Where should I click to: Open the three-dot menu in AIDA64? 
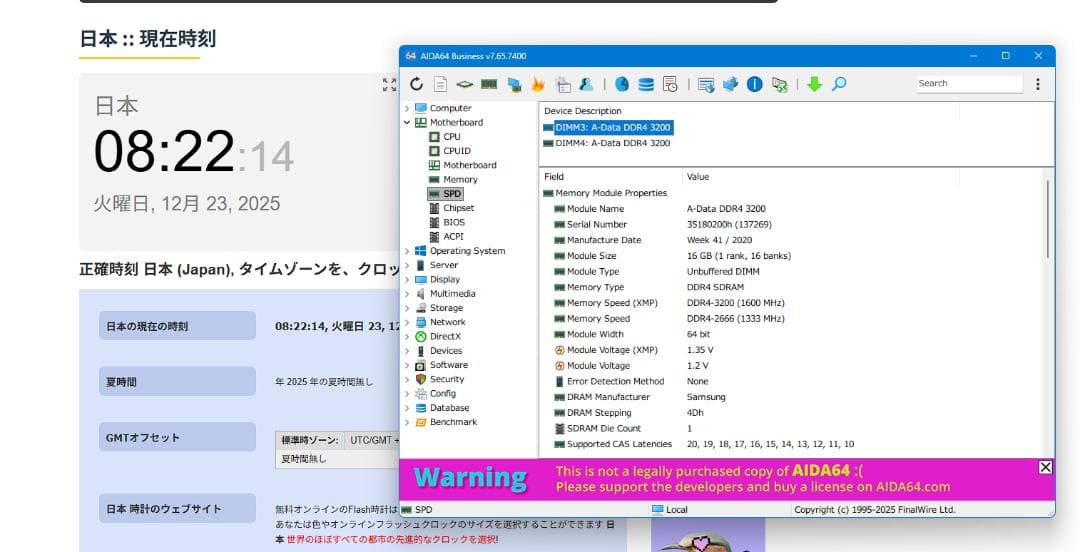click(x=1038, y=84)
